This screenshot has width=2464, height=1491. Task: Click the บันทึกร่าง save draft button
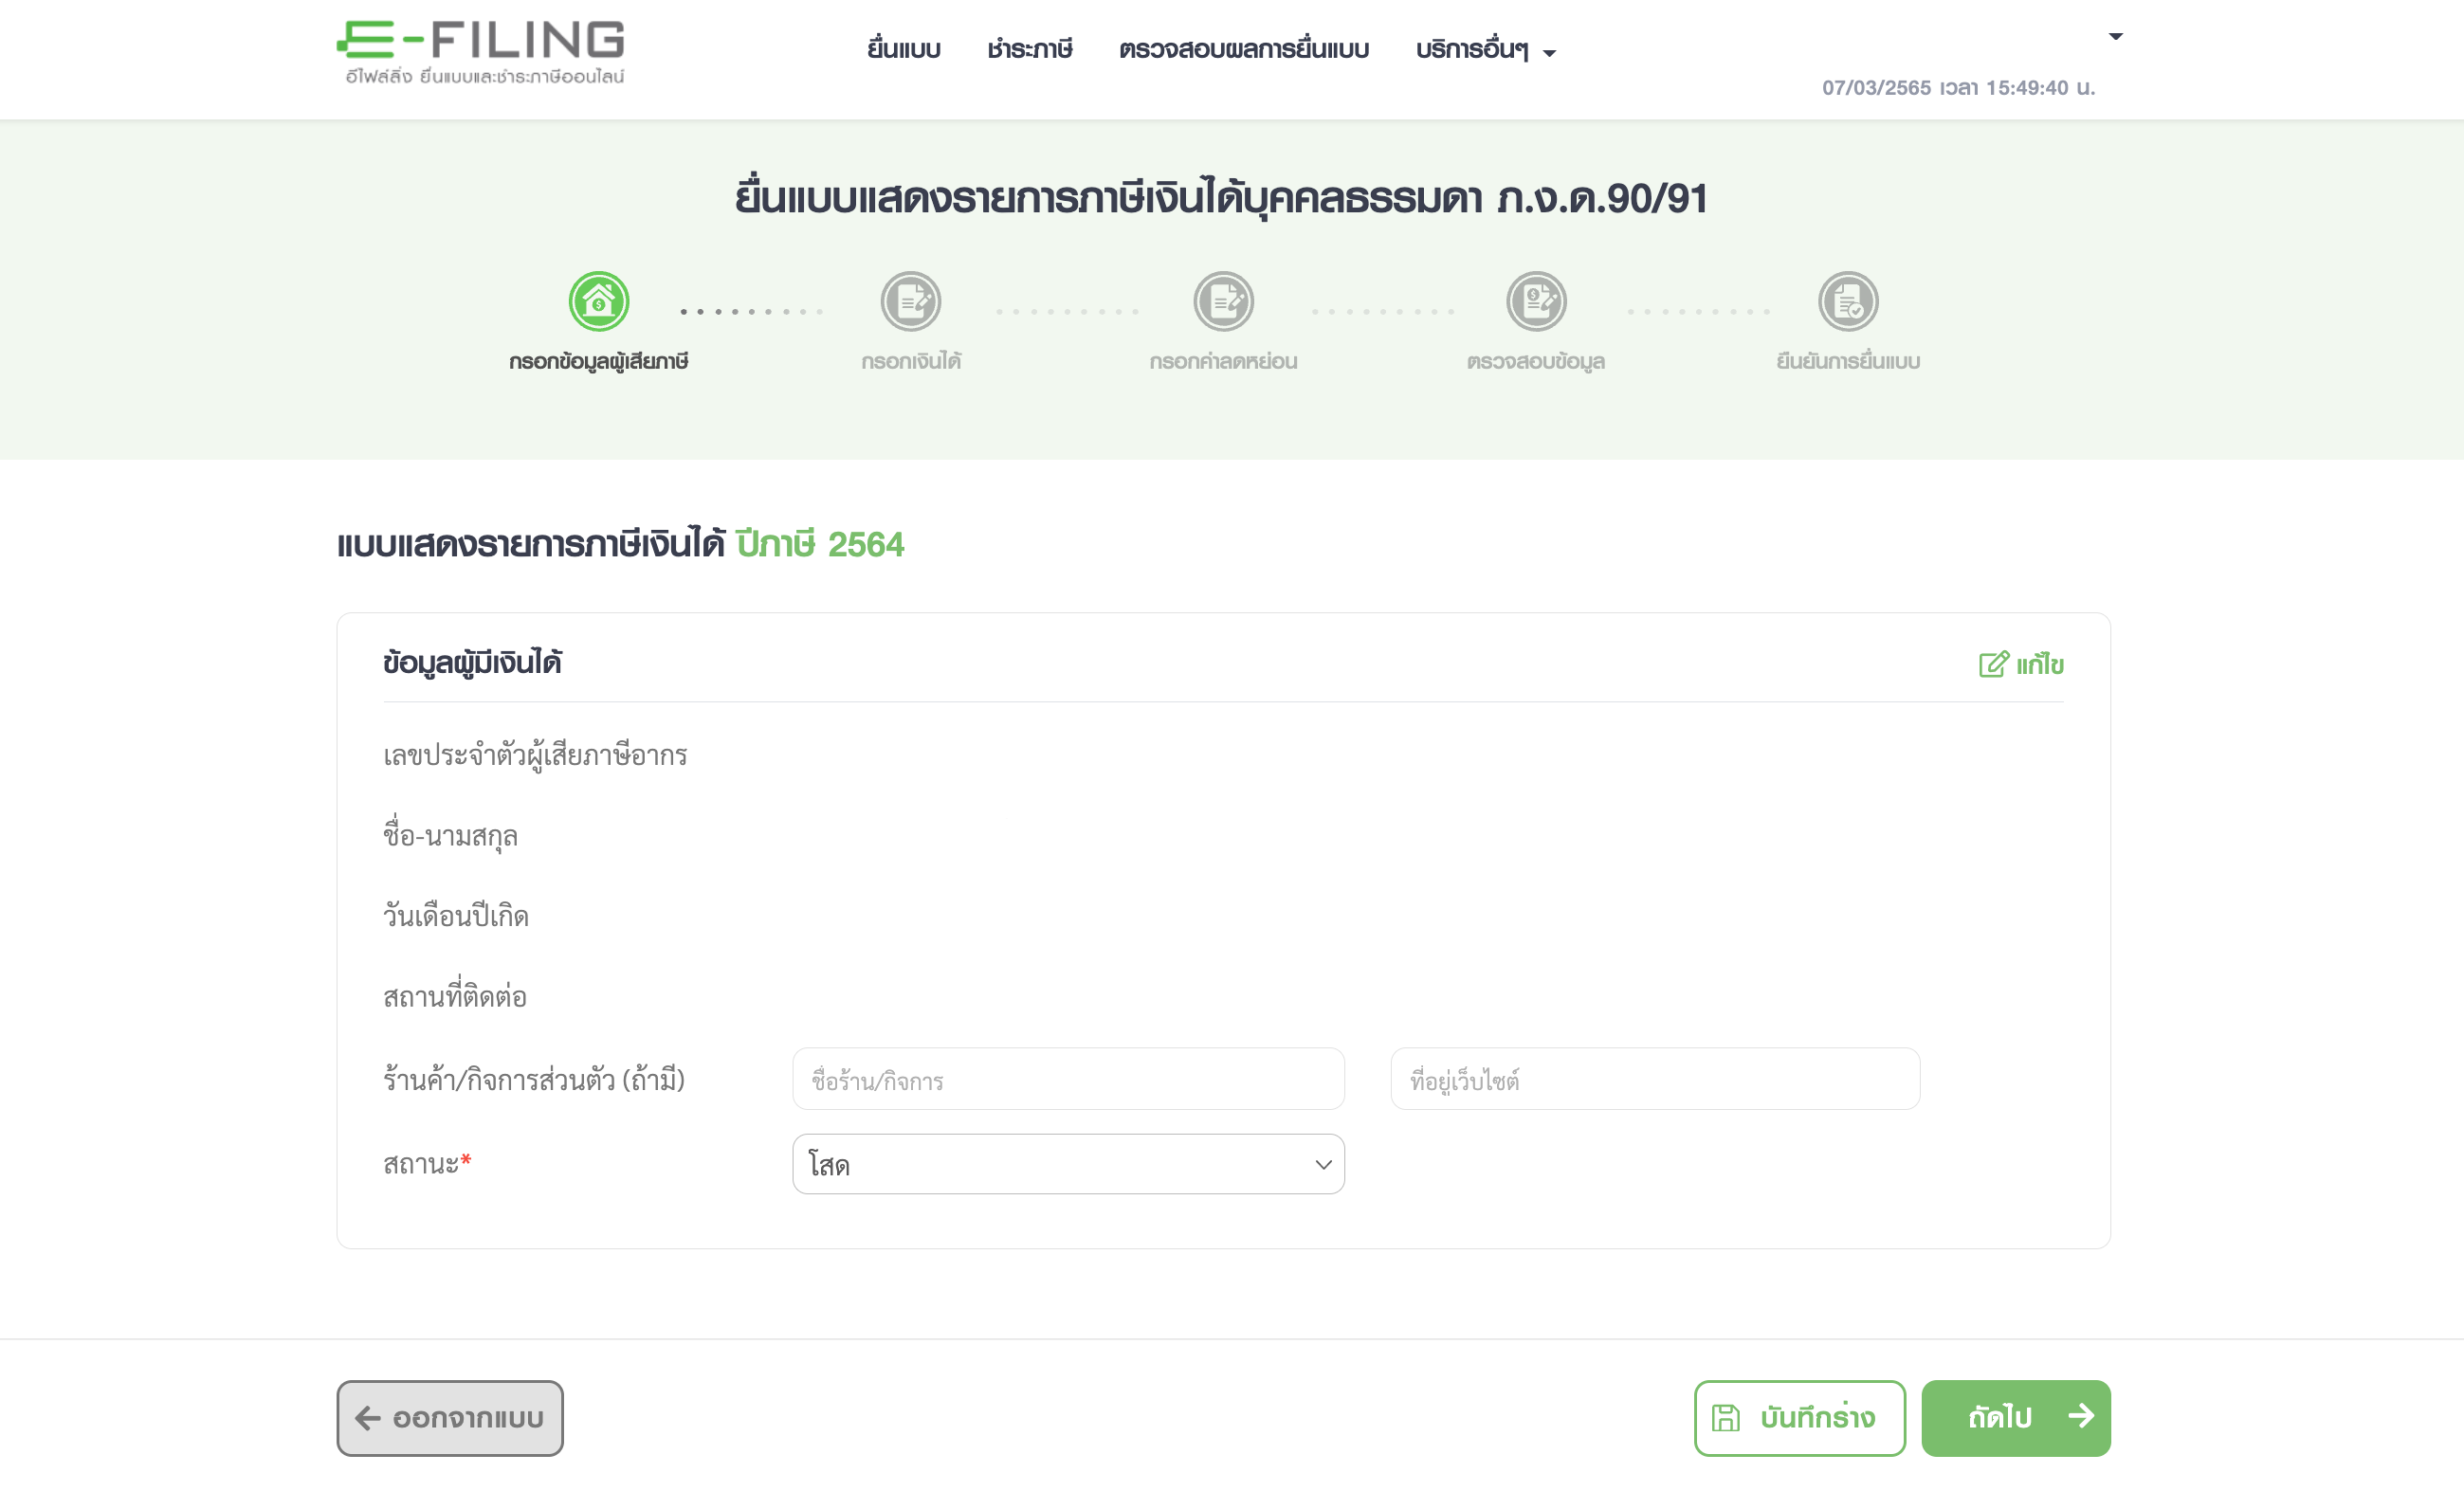tap(1799, 1418)
